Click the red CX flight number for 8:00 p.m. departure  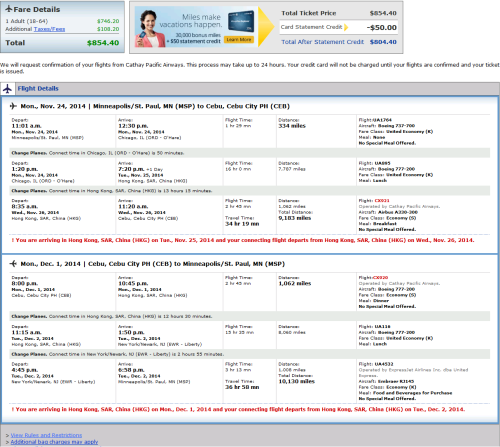(x=381, y=277)
